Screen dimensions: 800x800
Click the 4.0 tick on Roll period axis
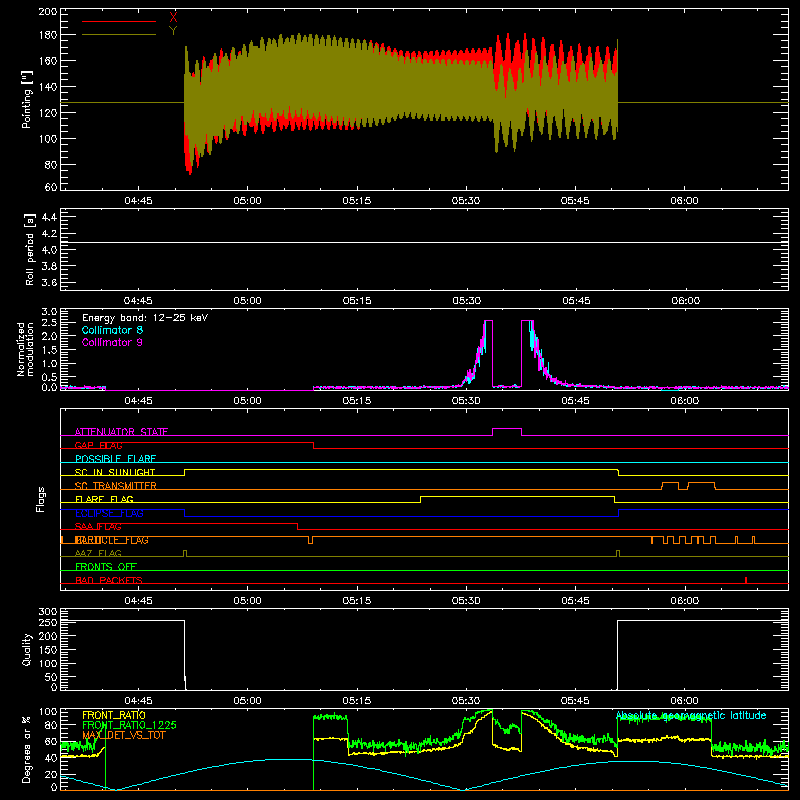[49, 250]
